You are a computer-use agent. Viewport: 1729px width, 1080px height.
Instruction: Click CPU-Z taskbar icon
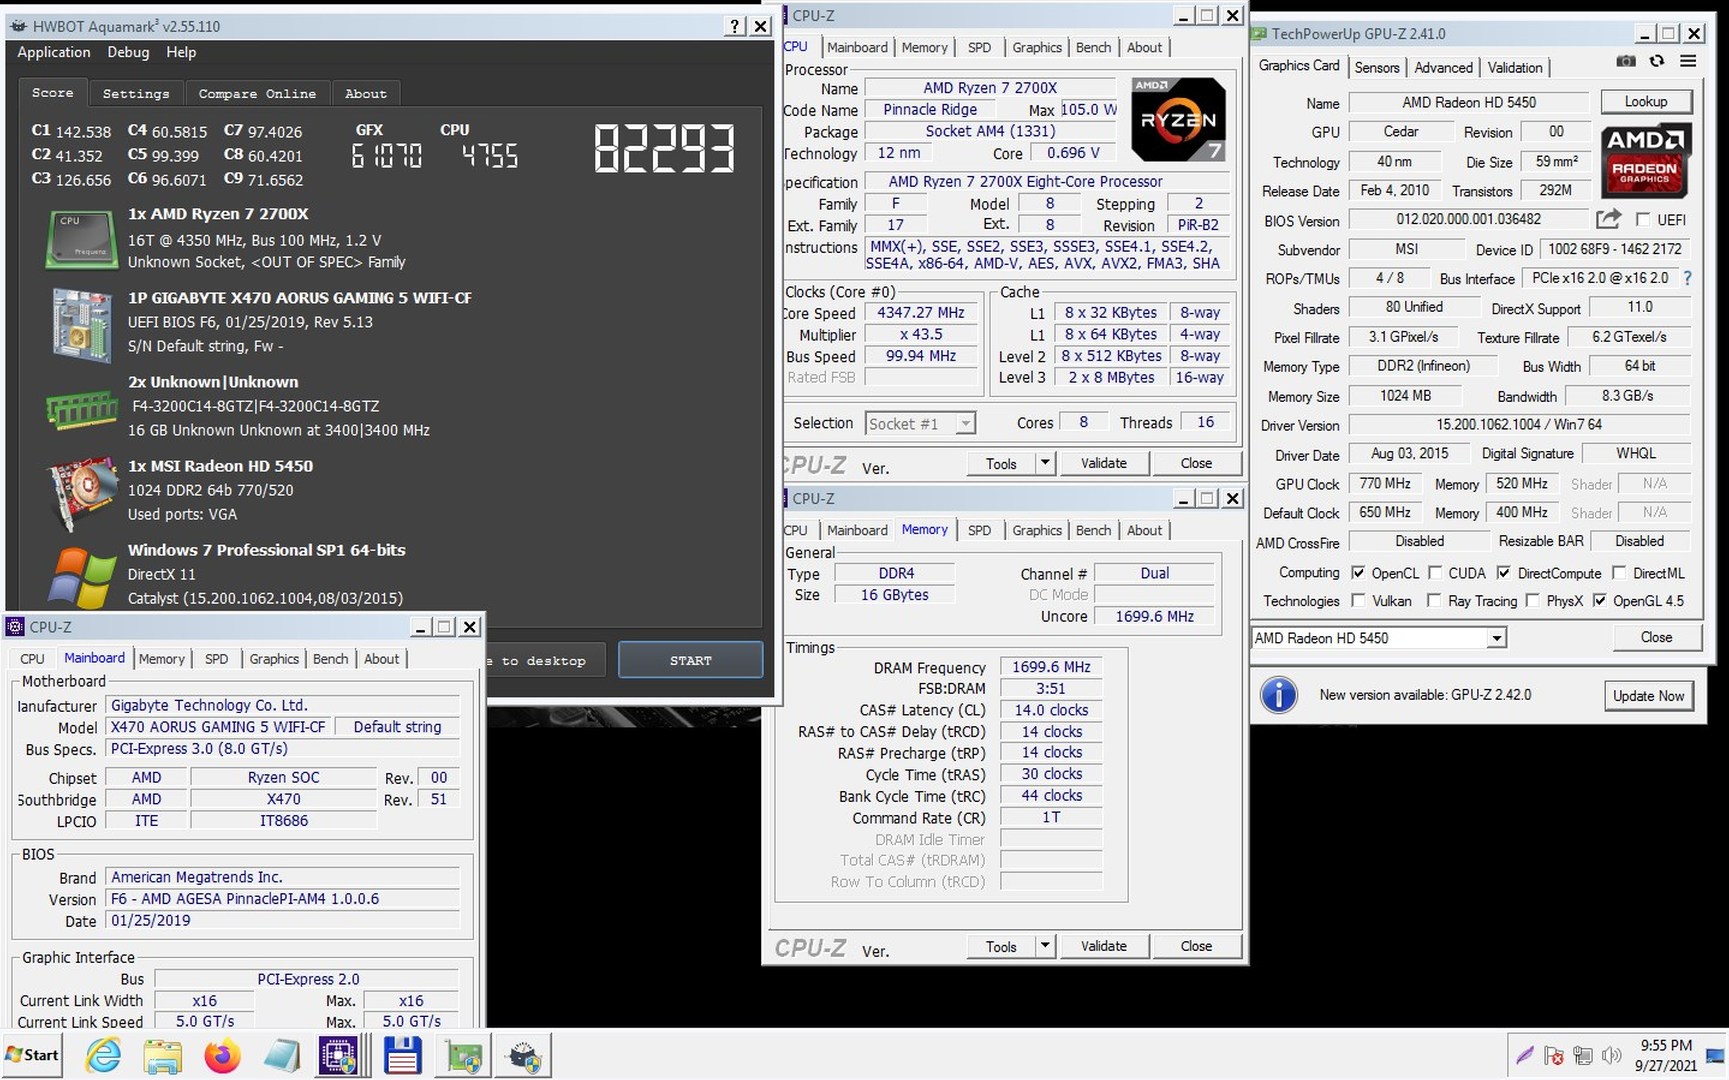(x=338, y=1055)
